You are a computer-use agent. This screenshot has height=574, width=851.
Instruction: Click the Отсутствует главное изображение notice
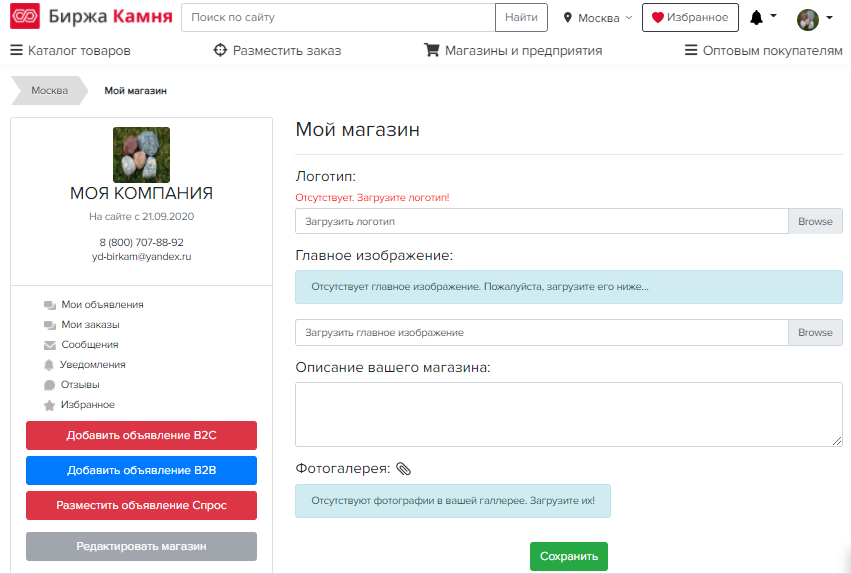[x=569, y=287]
